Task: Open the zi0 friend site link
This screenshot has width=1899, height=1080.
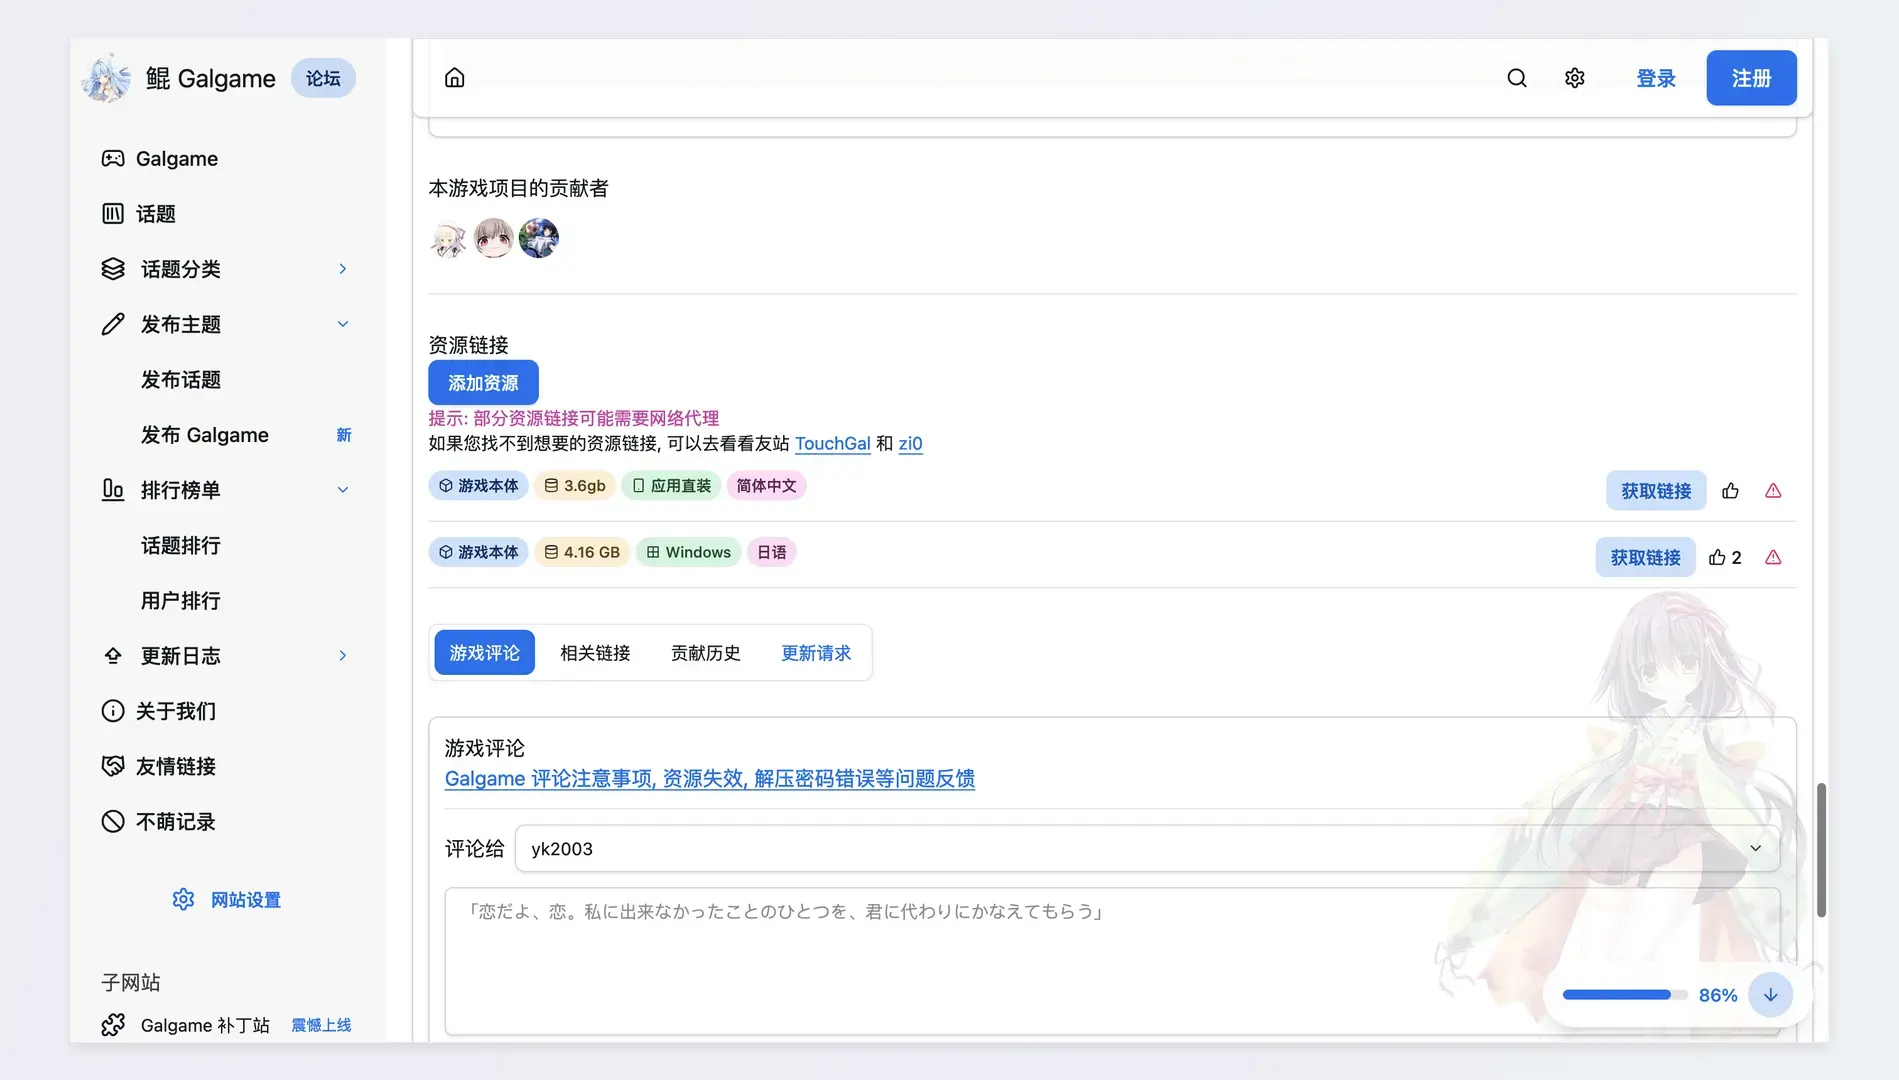Action: (910, 444)
